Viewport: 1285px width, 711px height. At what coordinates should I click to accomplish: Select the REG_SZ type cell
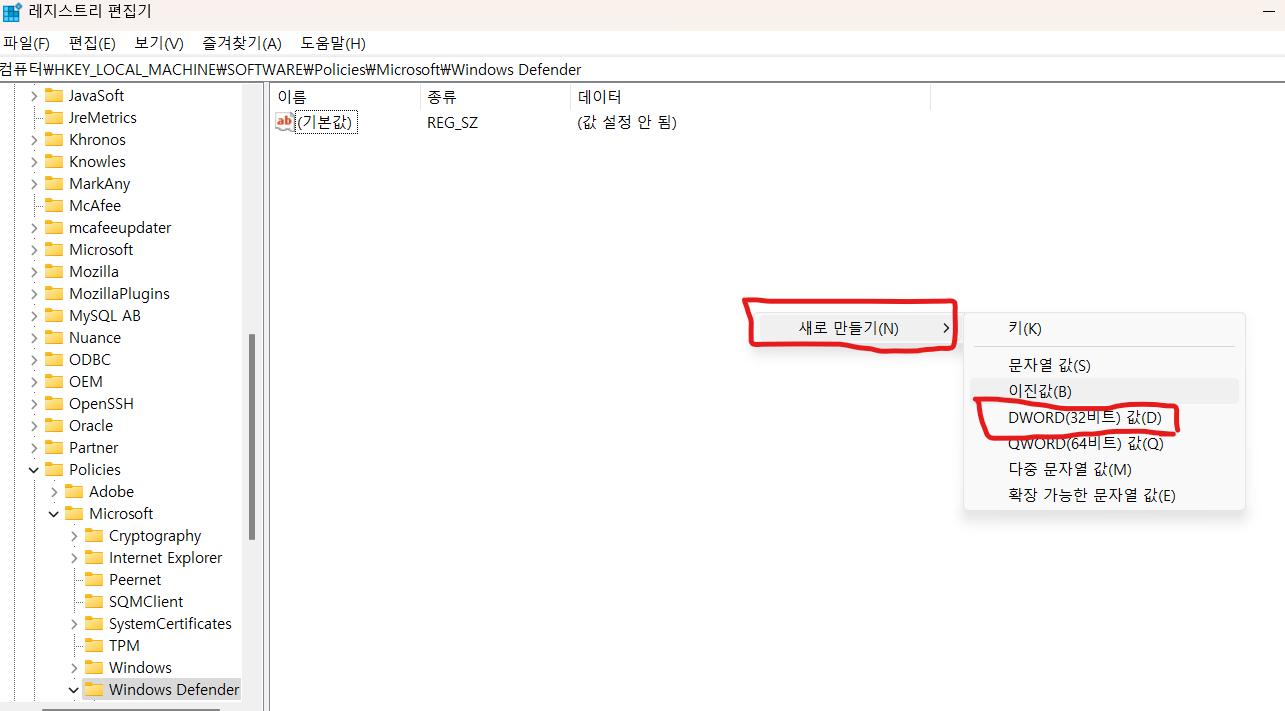point(452,122)
